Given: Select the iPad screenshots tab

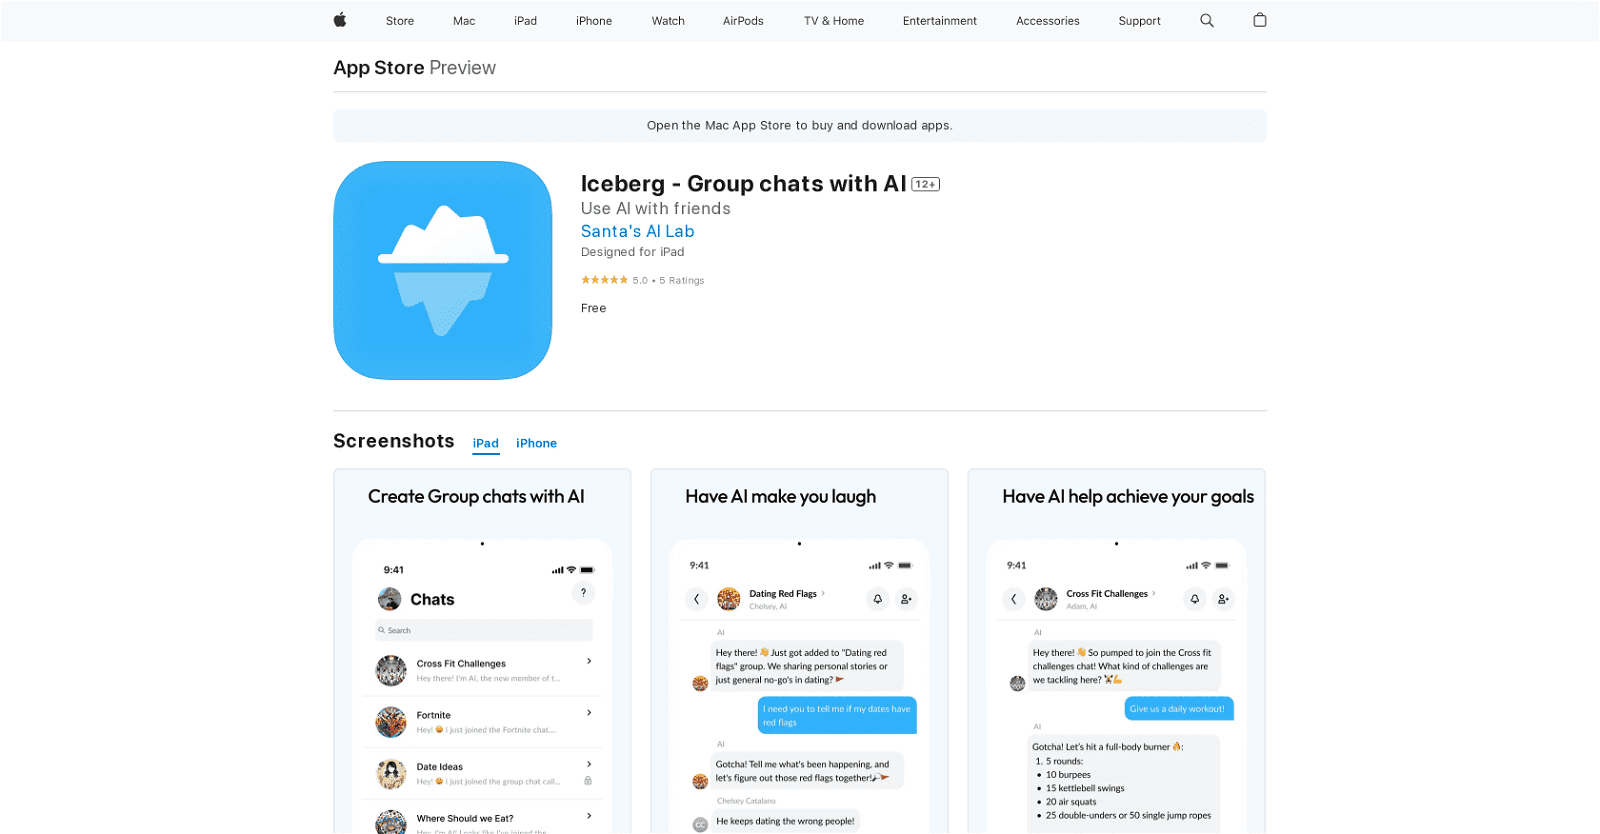Looking at the screenshot, I should pos(486,443).
